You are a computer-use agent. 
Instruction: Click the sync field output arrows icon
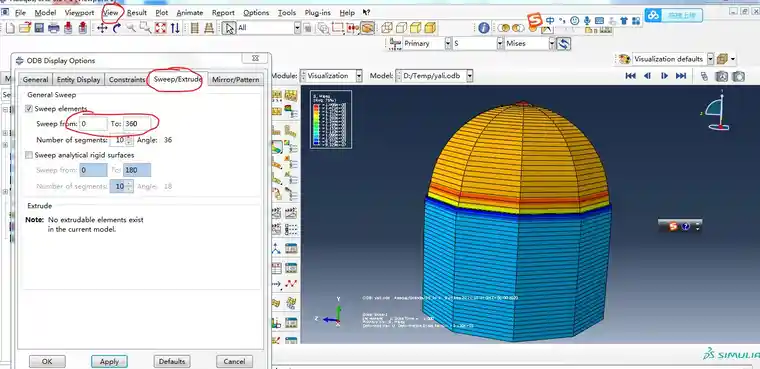[x=563, y=44]
